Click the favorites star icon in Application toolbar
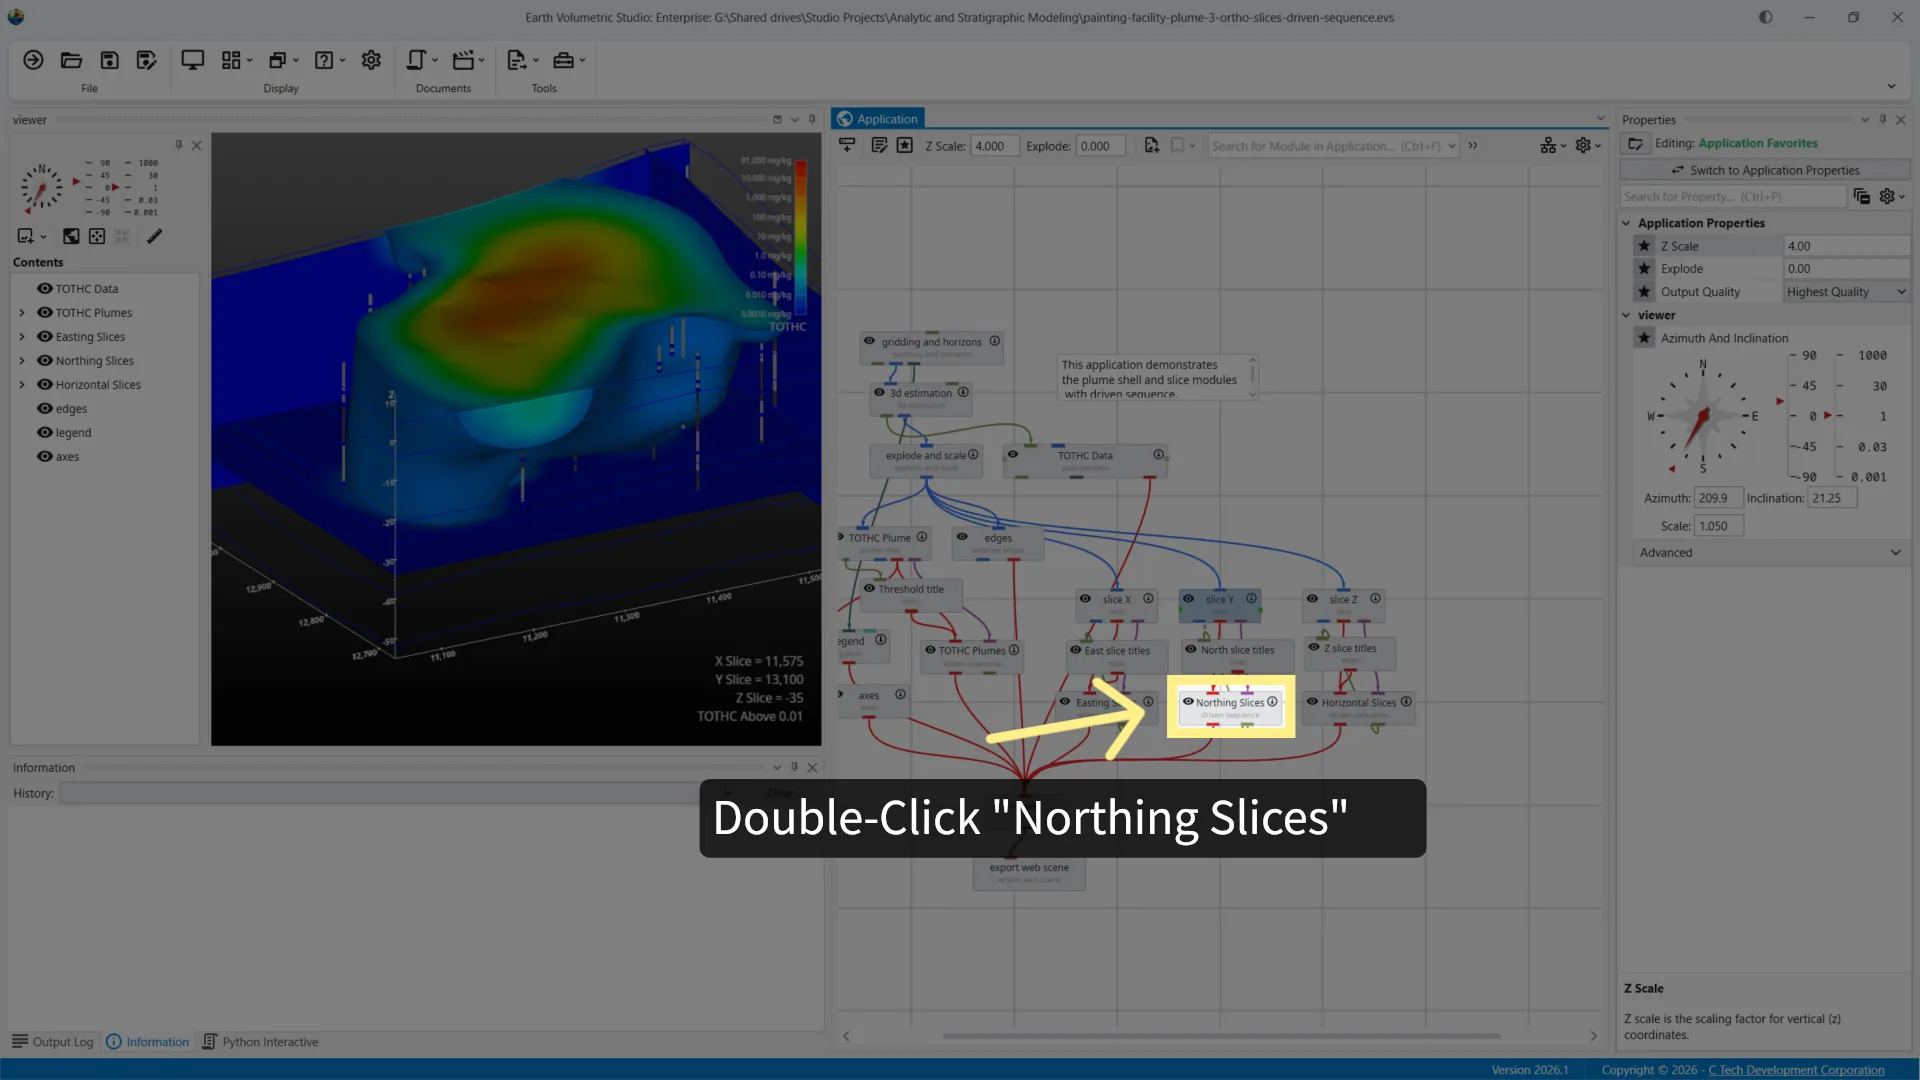Screen dimensions: 1920x1080 pos(905,145)
